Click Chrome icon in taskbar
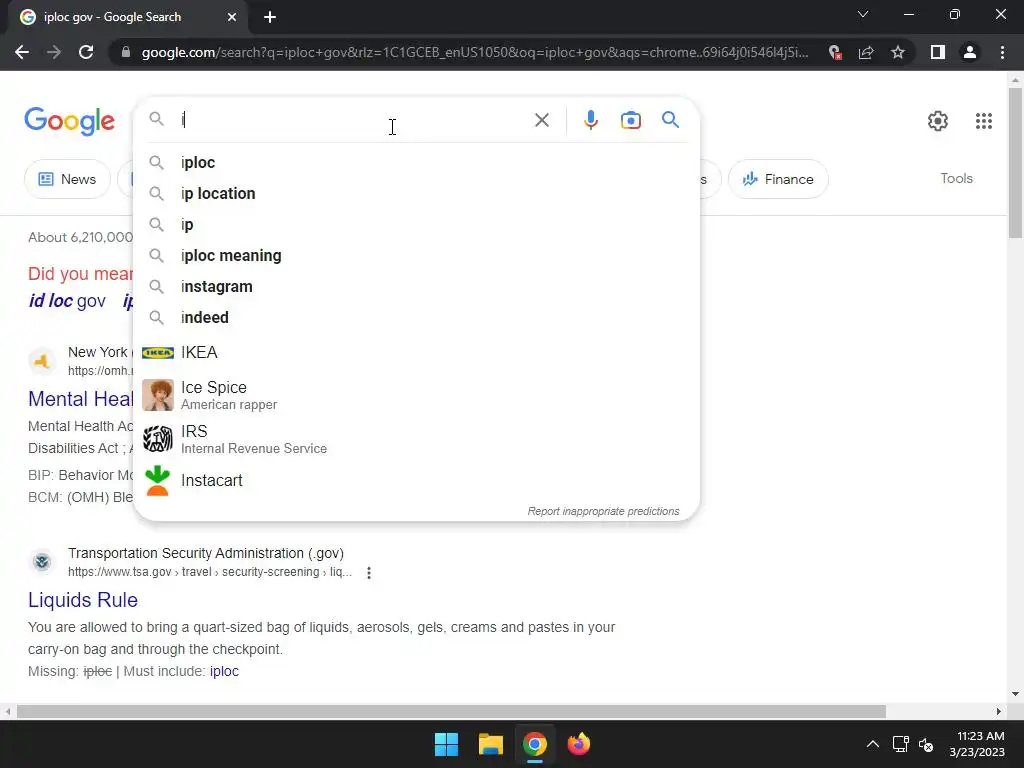The height and width of the screenshot is (768, 1024). coord(534,744)
